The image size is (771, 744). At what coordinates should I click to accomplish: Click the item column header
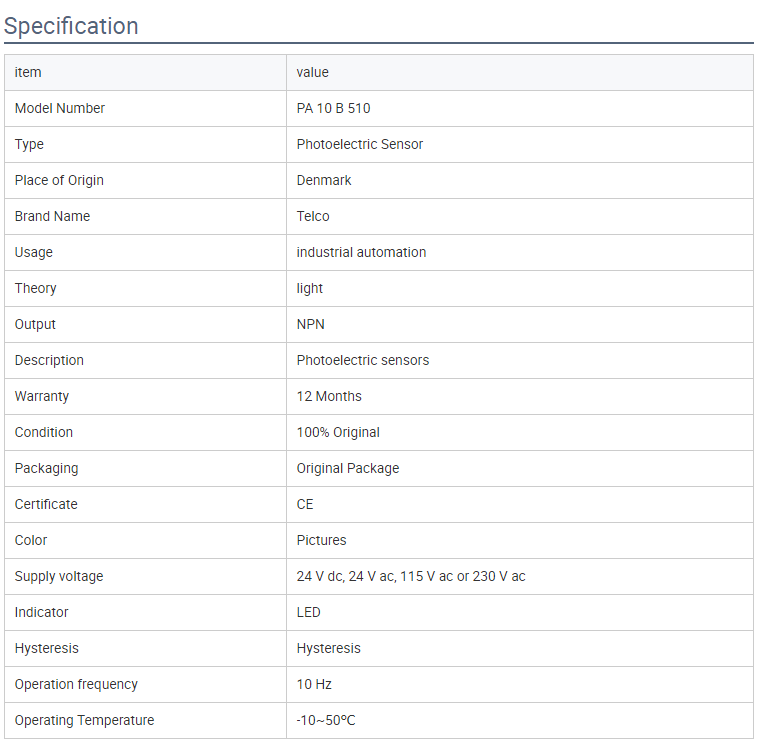(28, 72)
